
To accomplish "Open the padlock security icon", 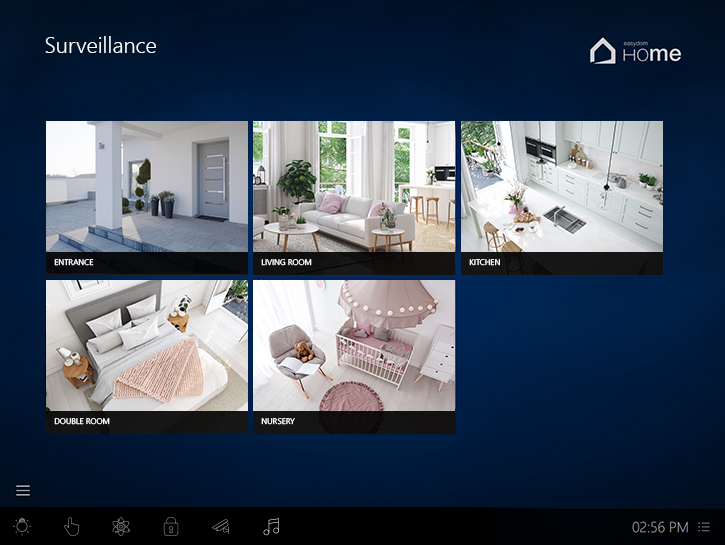I will [171, 527].
